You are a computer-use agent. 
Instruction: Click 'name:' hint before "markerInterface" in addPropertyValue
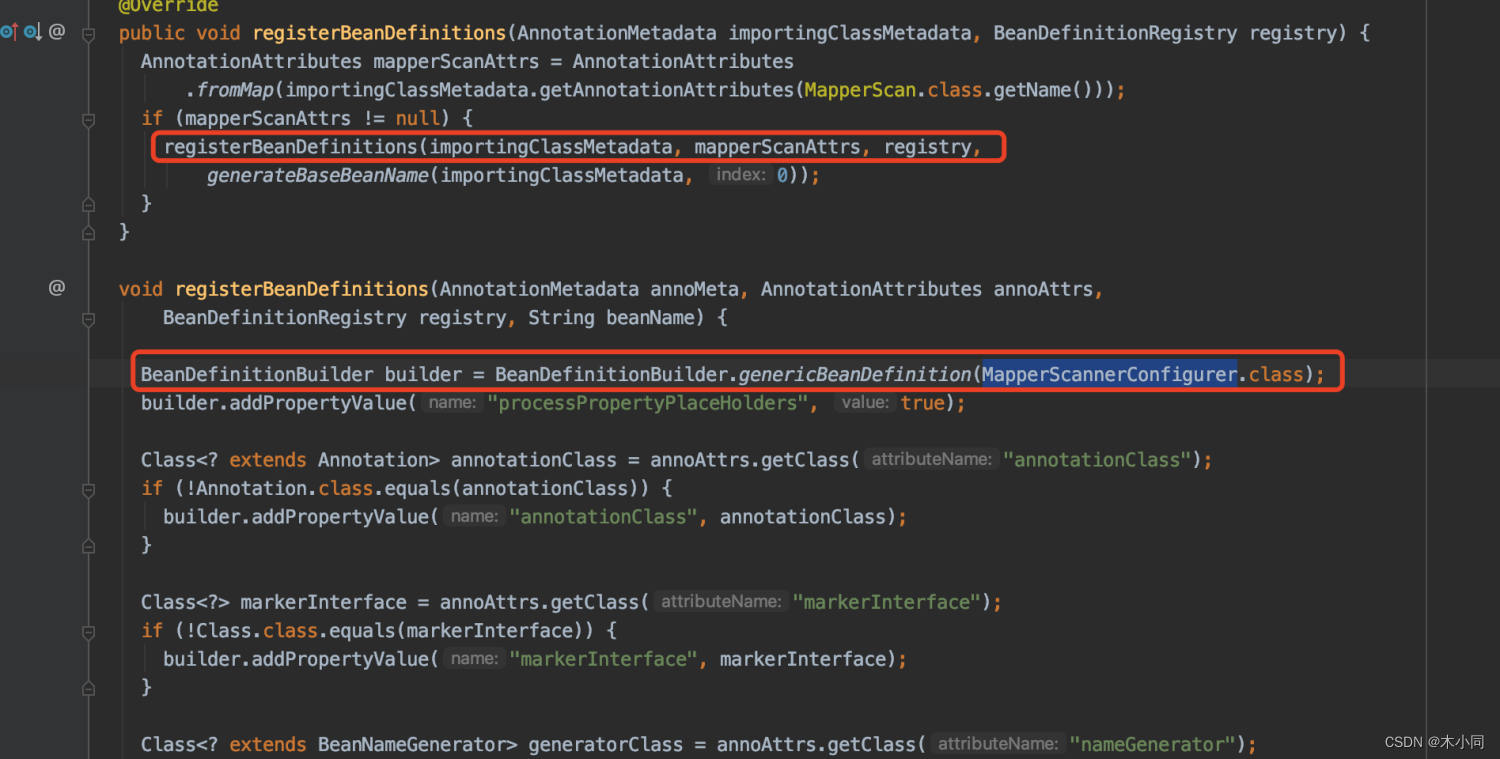pyautogui.click(x=474, y=659)
